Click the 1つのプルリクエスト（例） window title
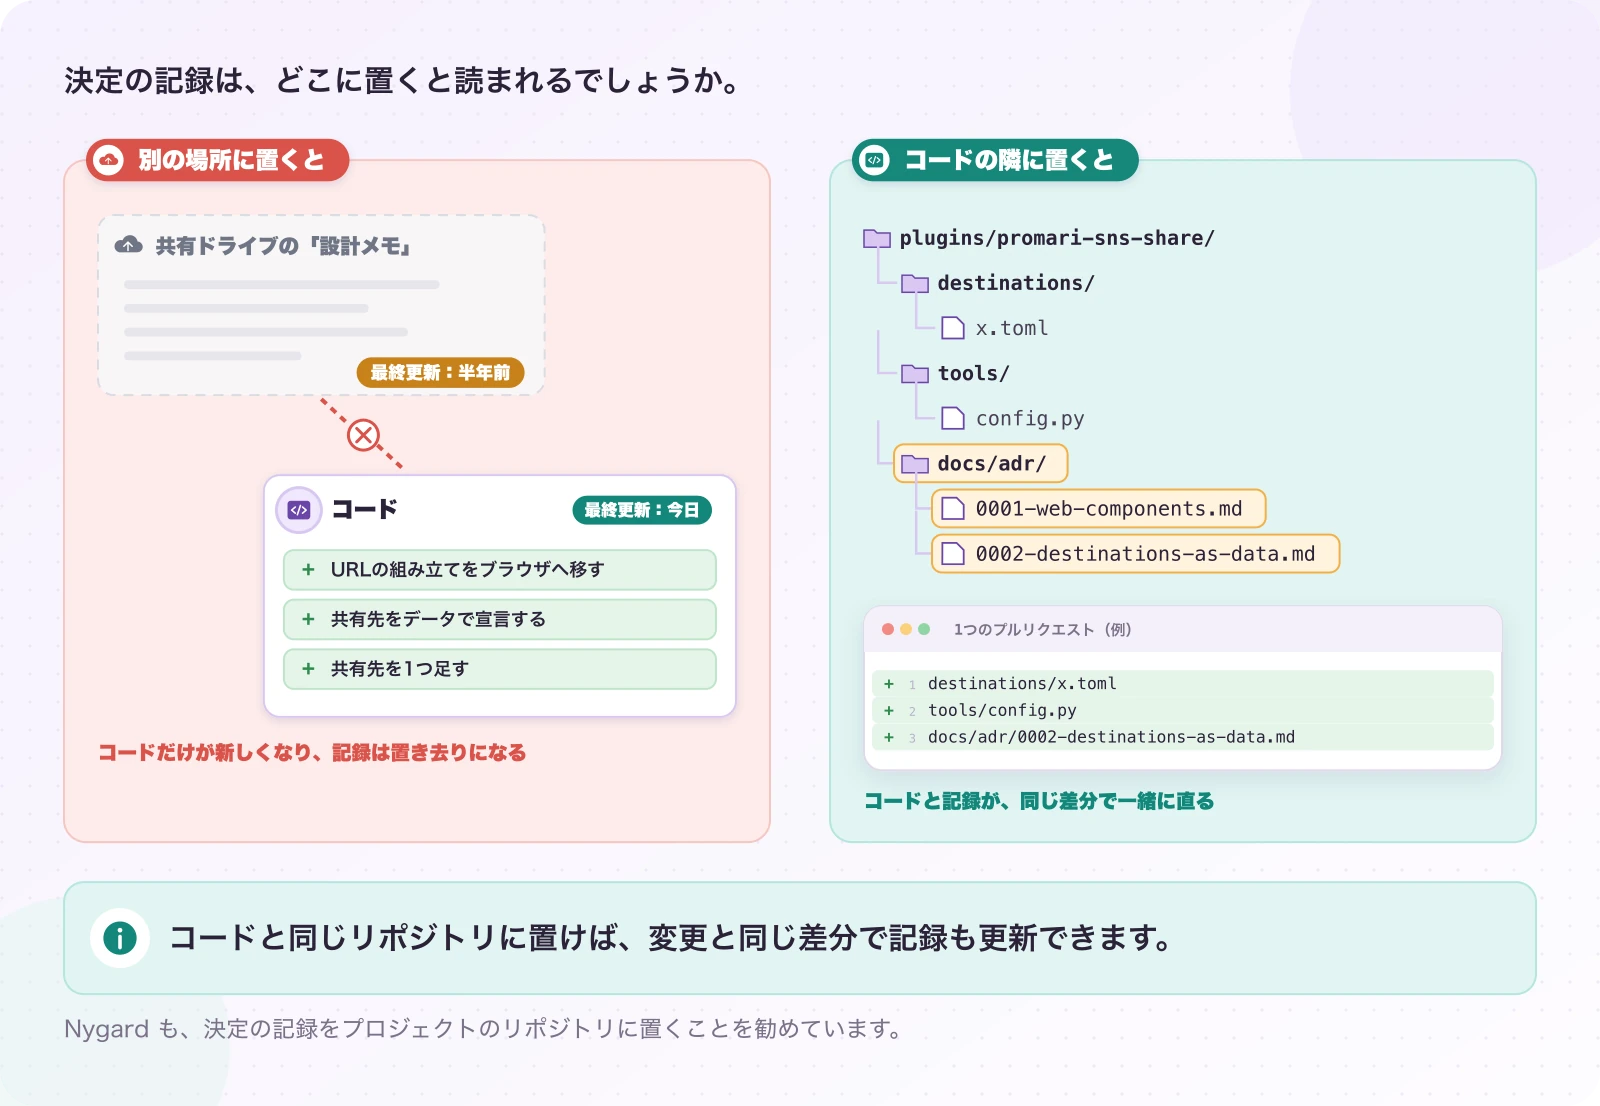1600x1106 pixels. (x=1042, y=629)
